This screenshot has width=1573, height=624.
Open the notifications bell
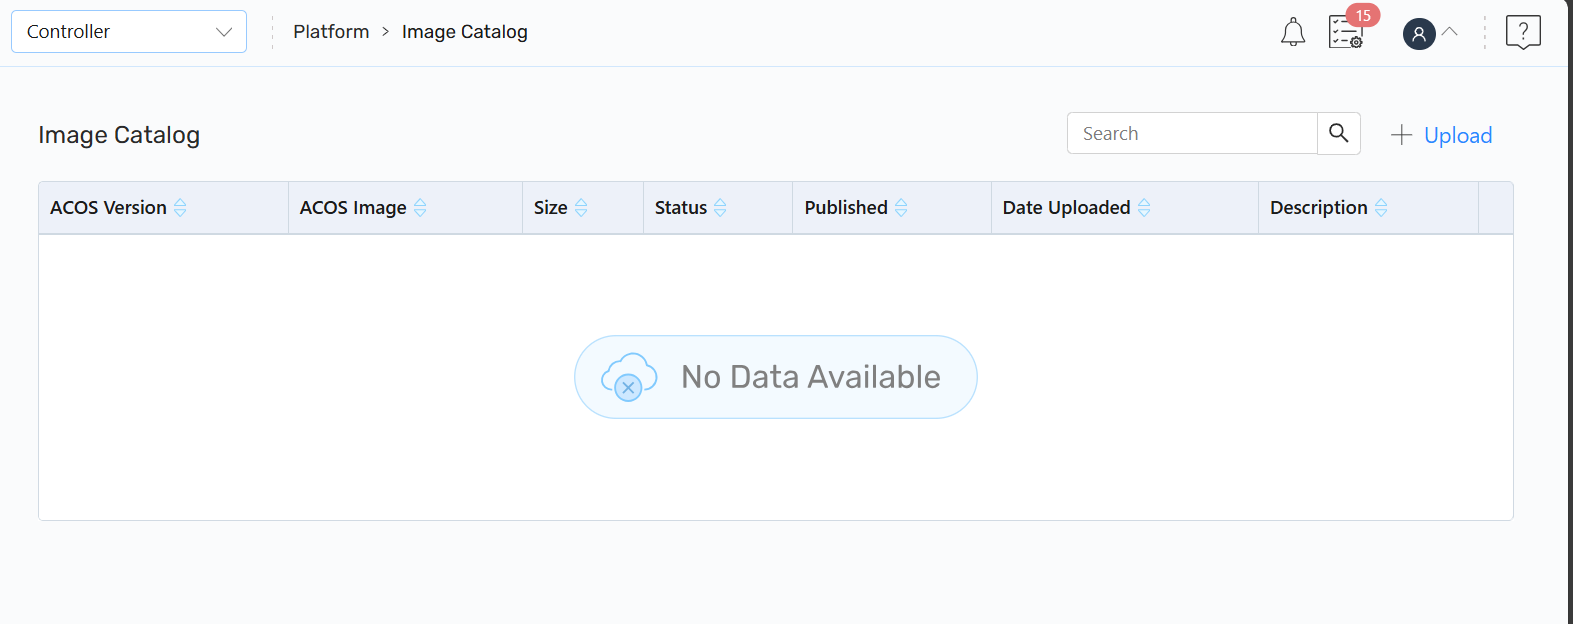[x=1293, y=32]
